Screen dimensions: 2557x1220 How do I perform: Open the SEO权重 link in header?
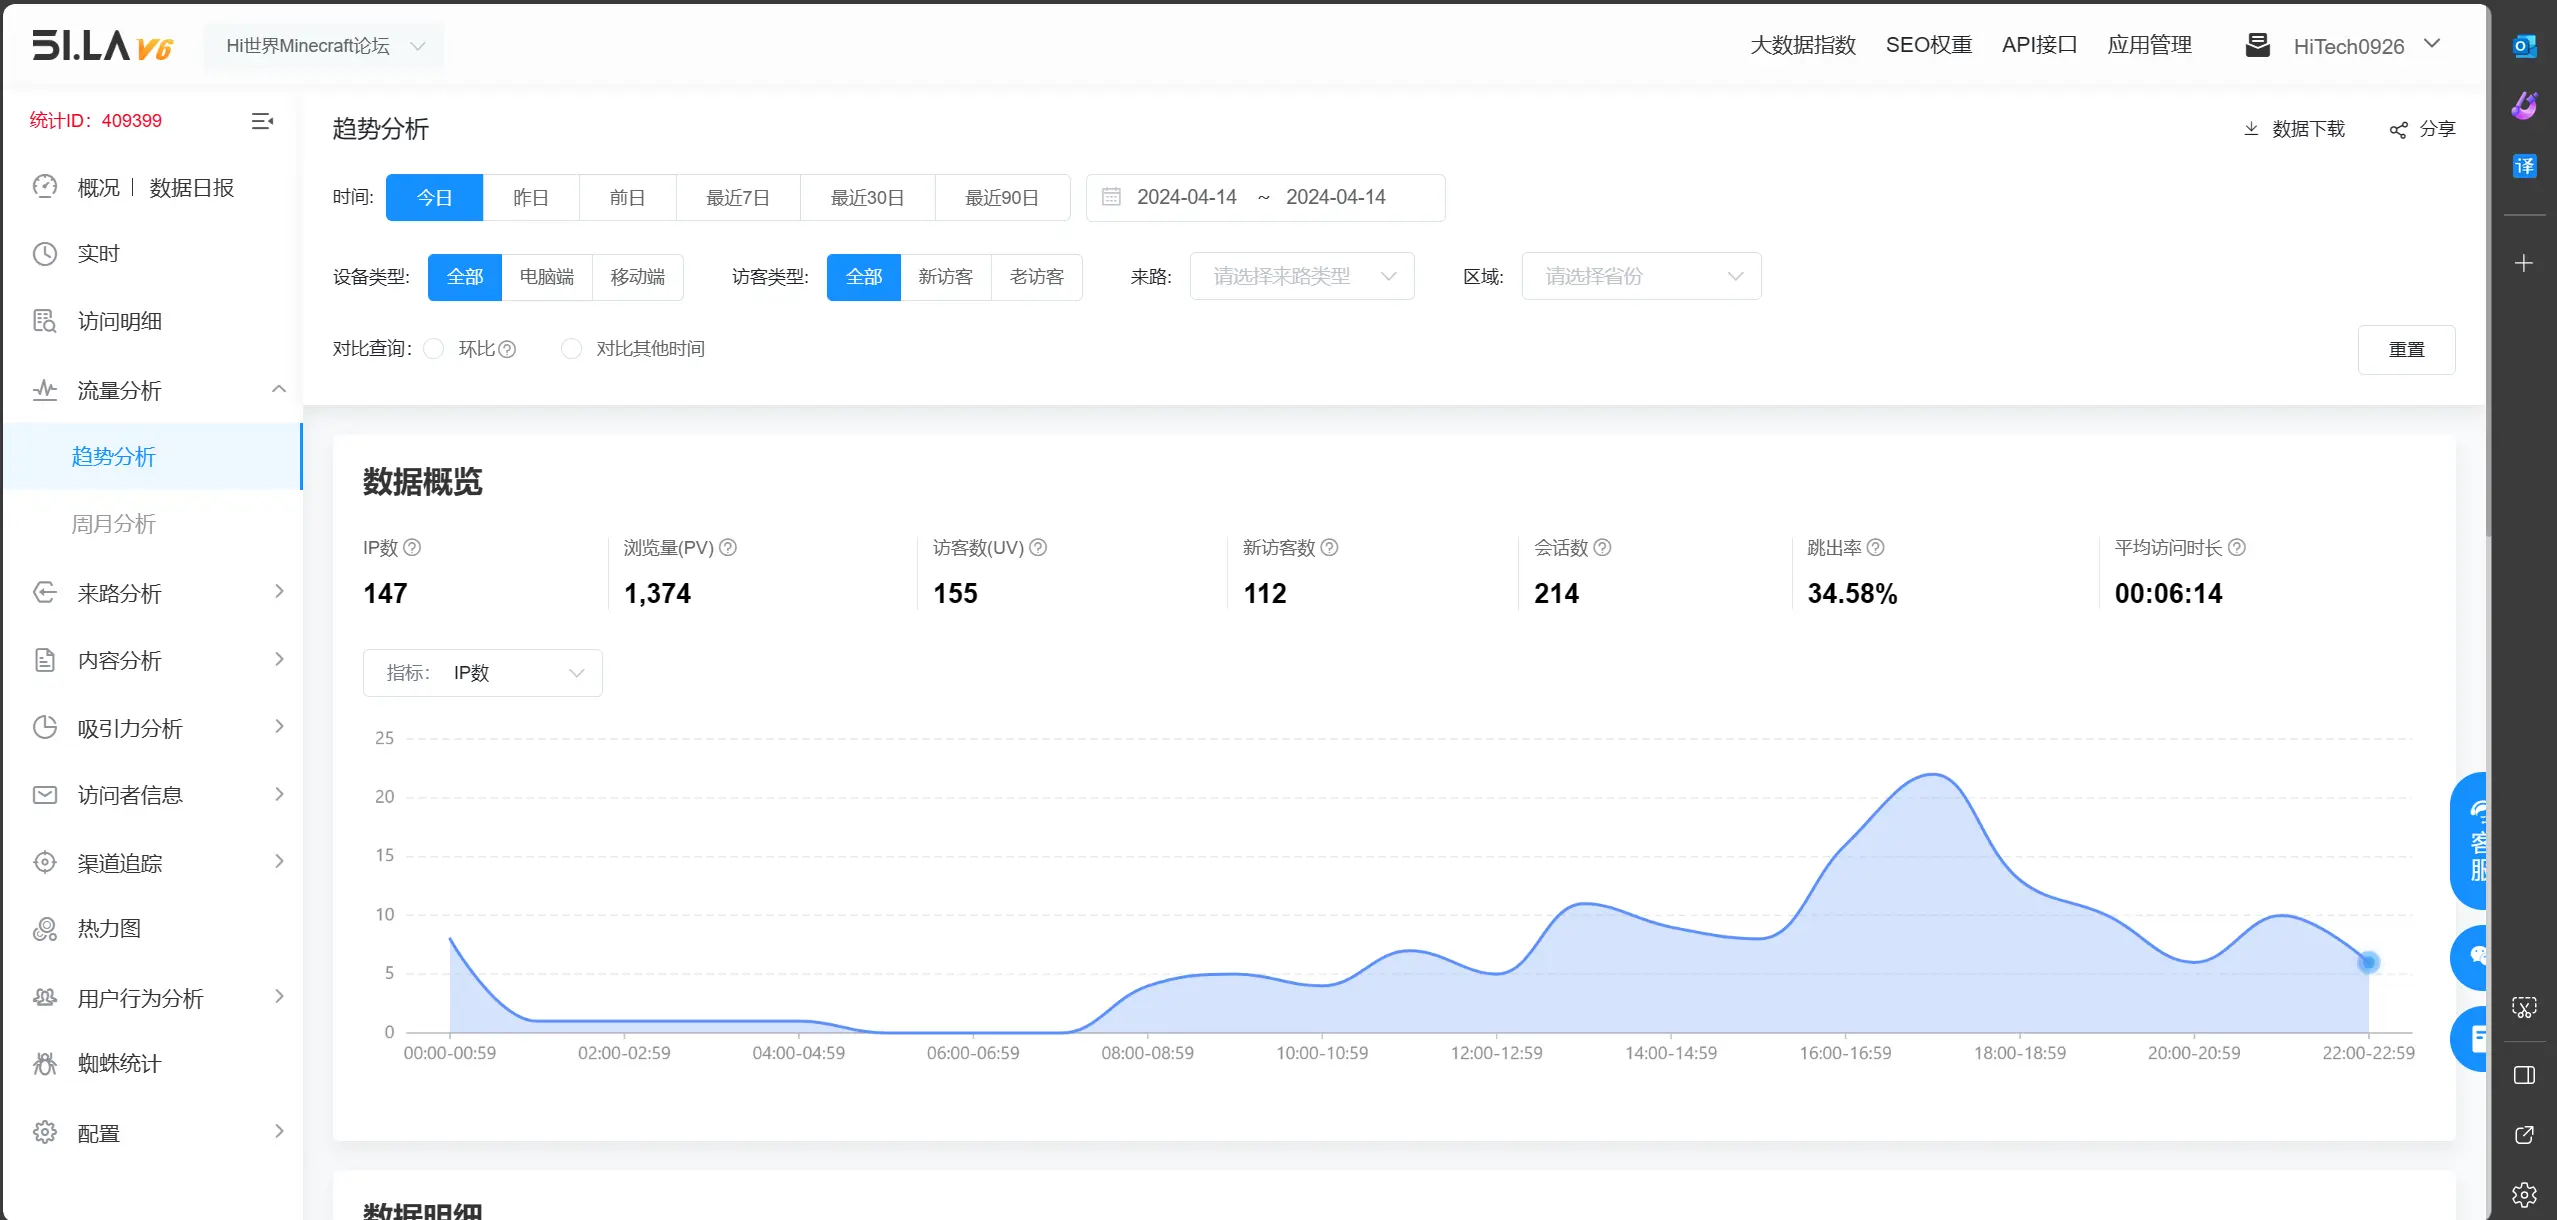1928,46
